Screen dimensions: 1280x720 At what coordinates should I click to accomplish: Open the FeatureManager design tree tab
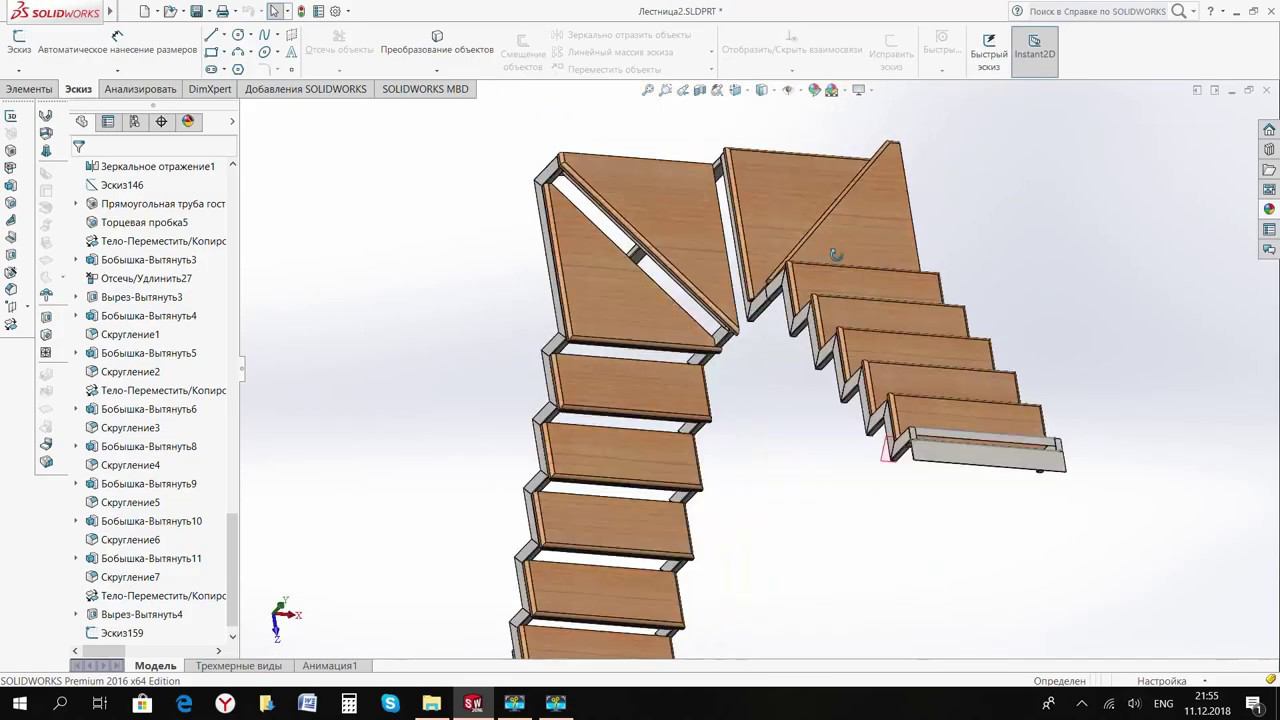click(x=82, y=121)
